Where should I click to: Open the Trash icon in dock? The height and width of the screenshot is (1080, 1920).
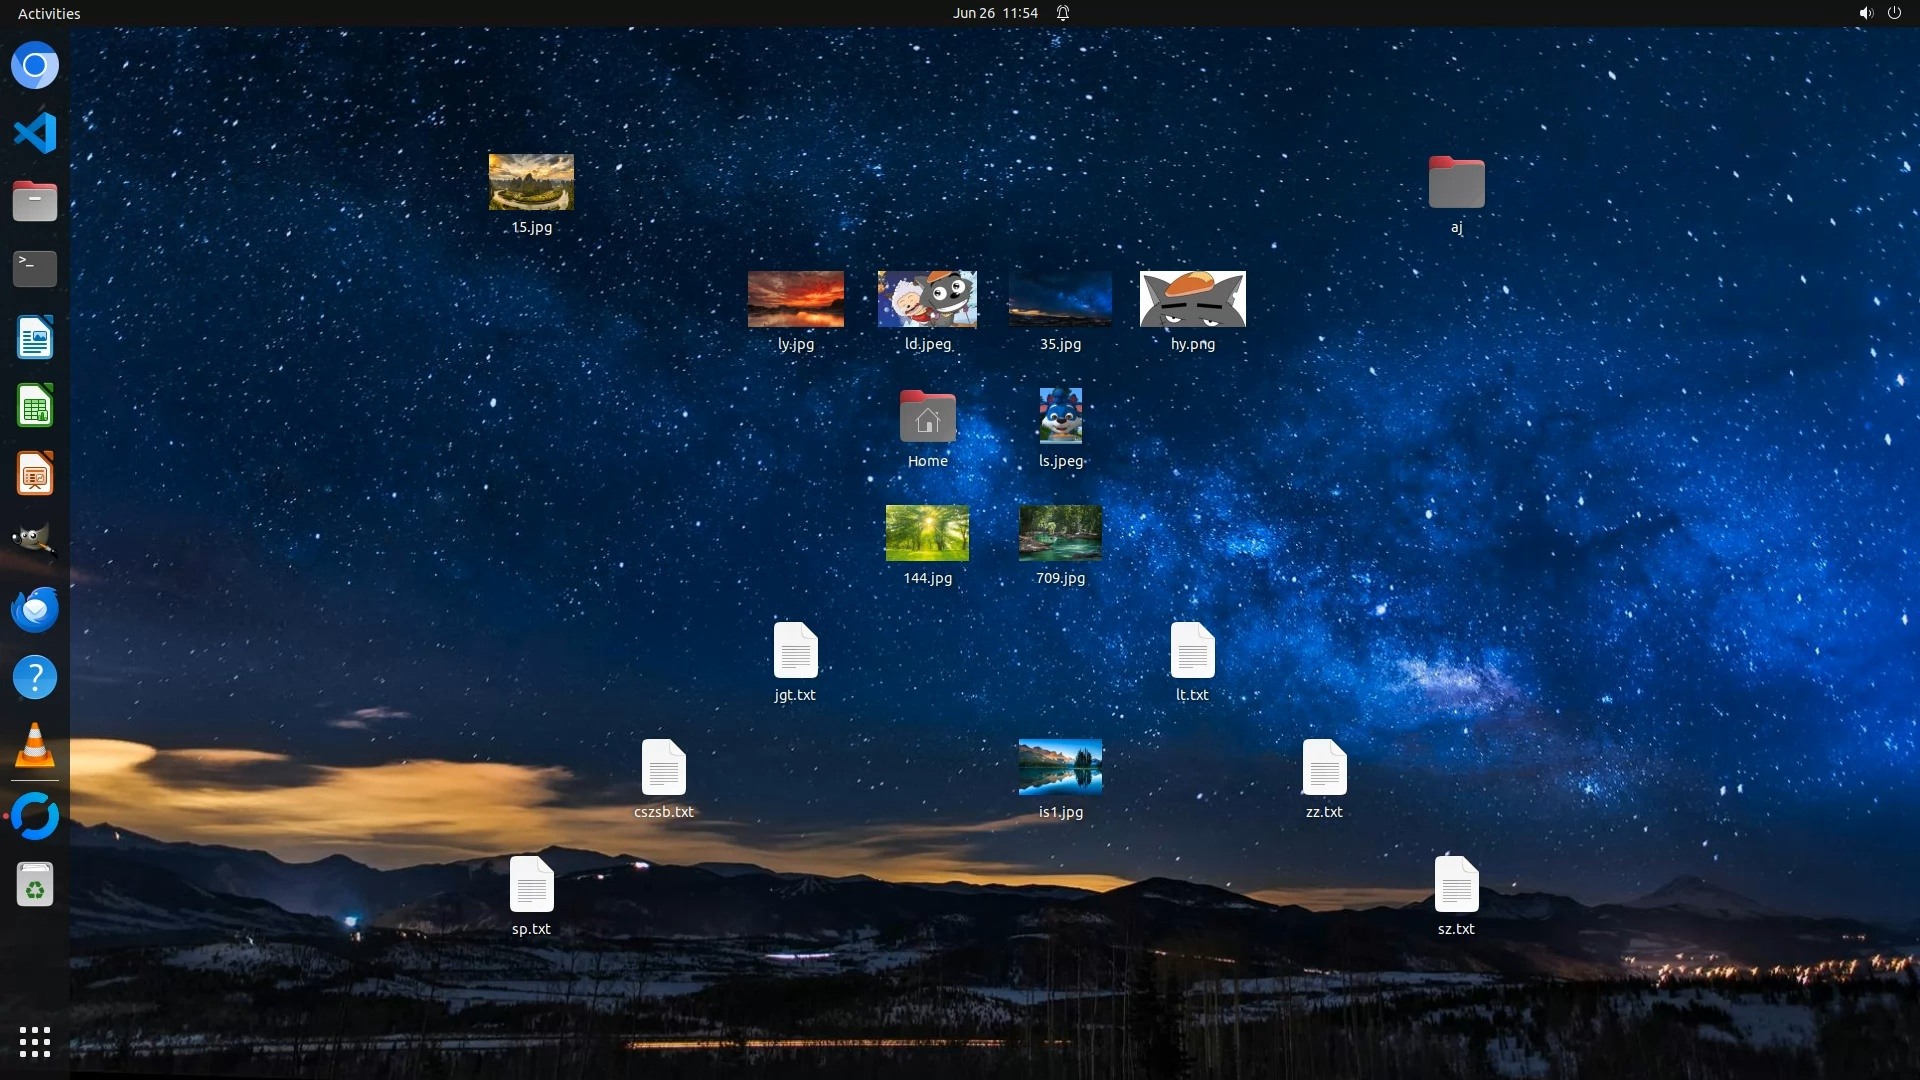coord(35,885)
